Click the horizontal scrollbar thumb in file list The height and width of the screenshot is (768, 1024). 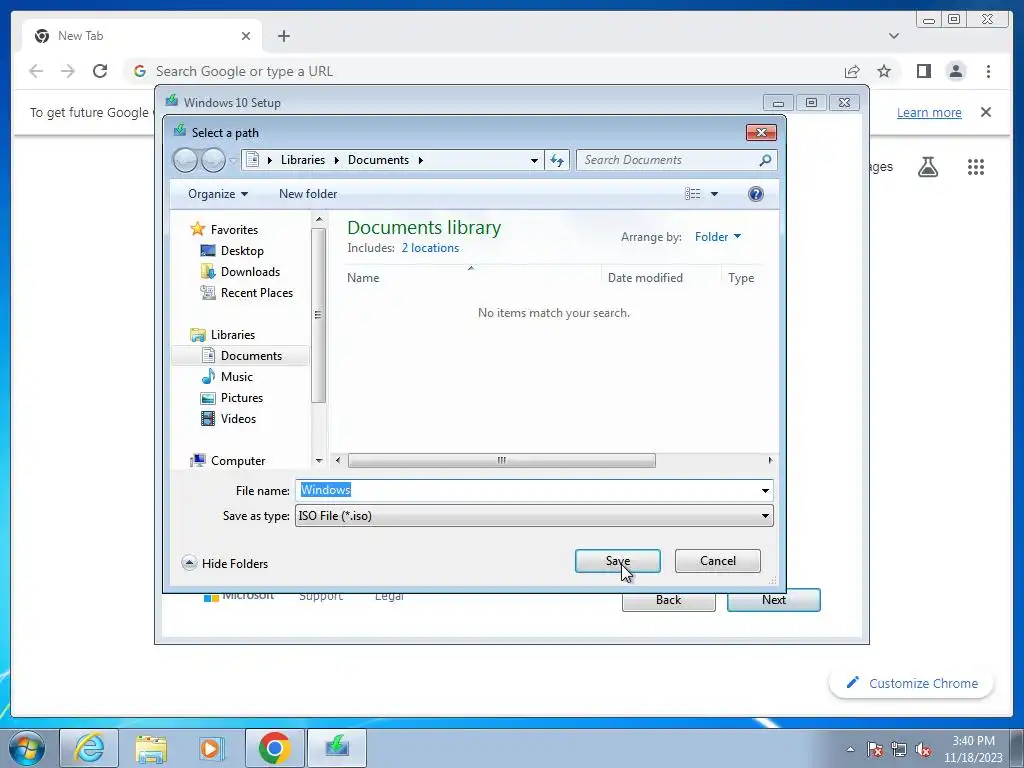(x=502, y=460)
